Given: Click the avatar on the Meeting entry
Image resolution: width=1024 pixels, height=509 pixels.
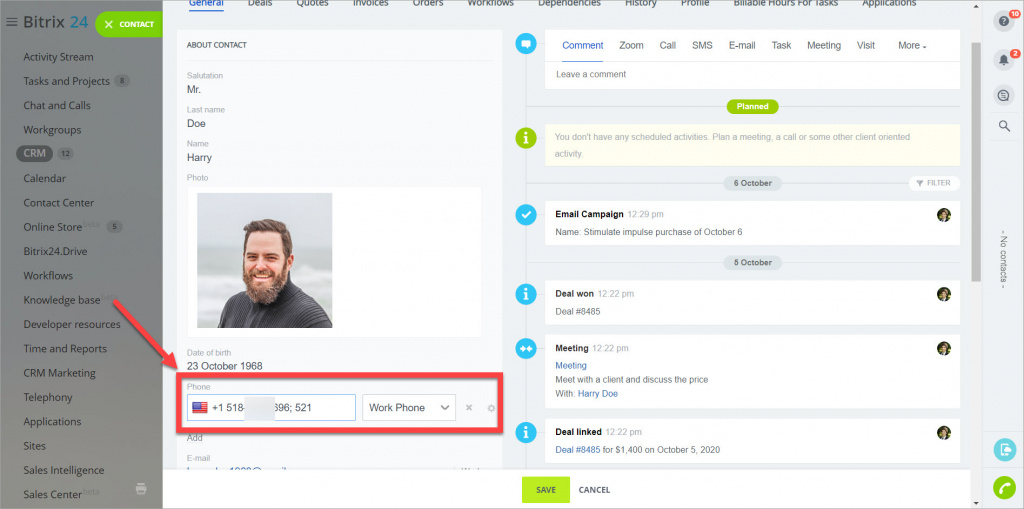Looking at the screenshot, I should (943, 348).
